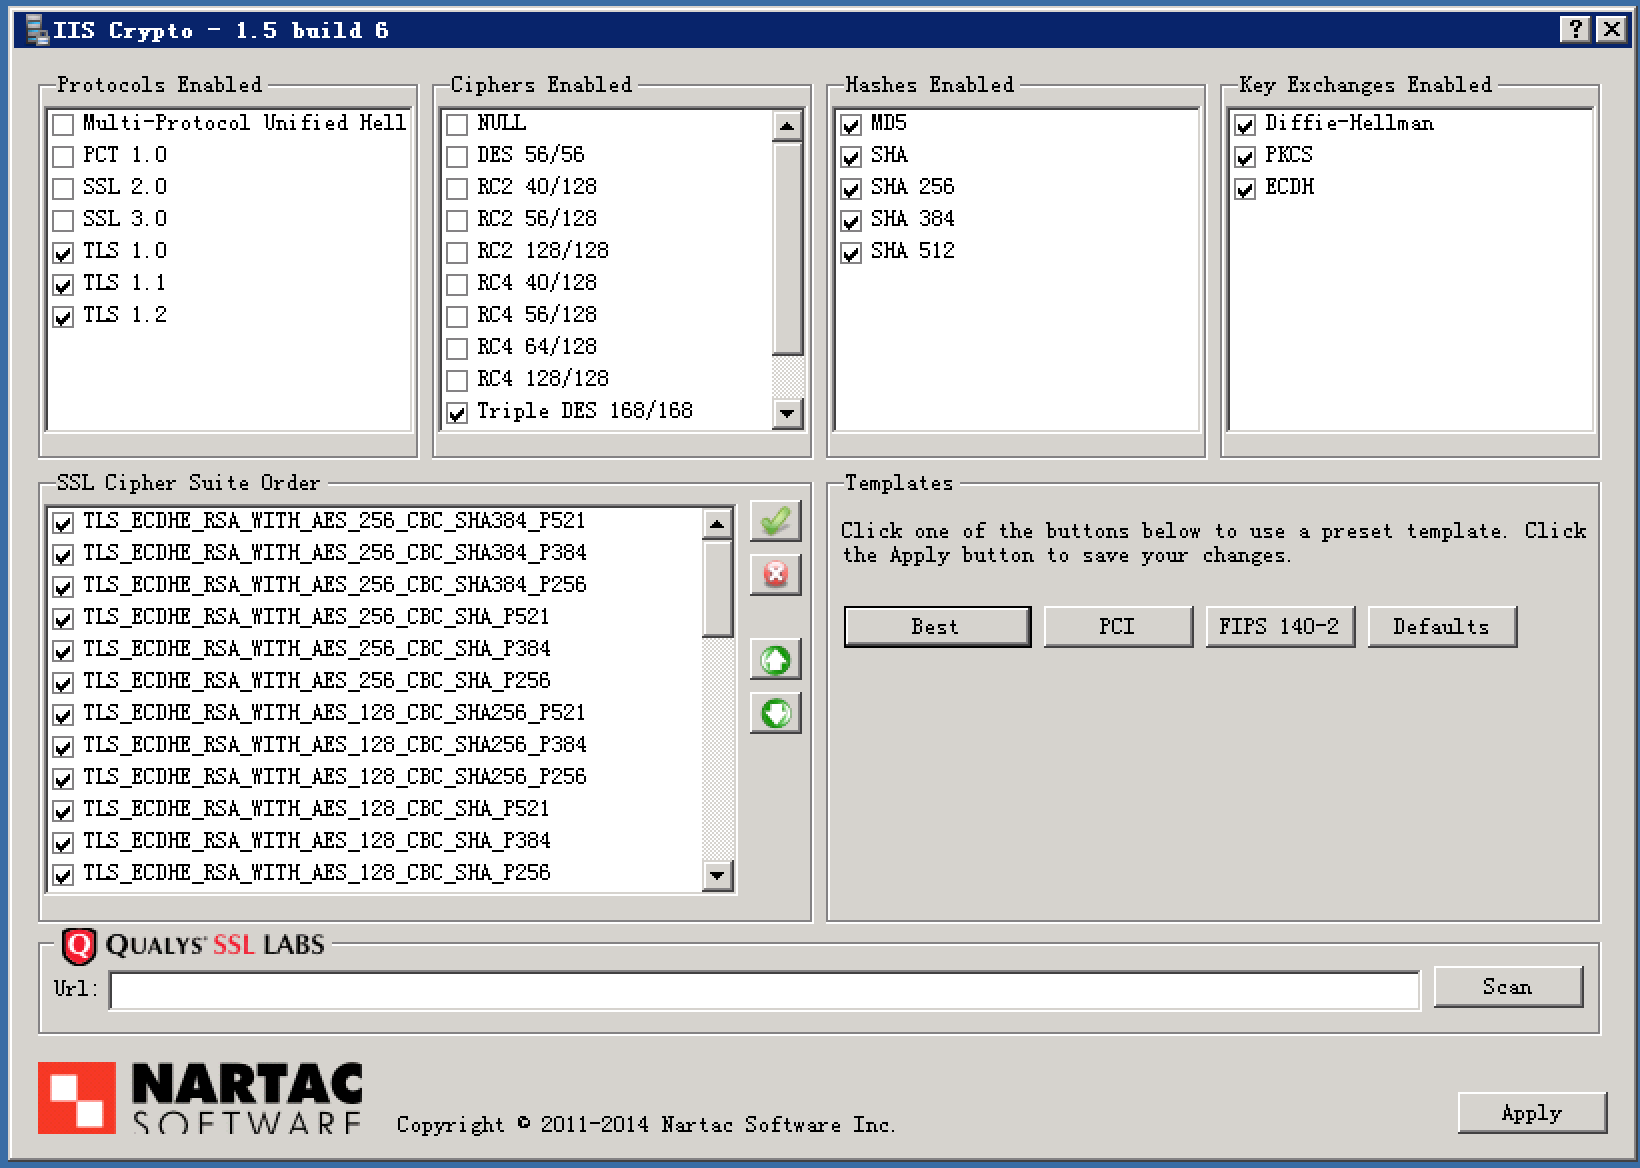
Task: Enable NULL cipher checkbox
Action: 457,125
